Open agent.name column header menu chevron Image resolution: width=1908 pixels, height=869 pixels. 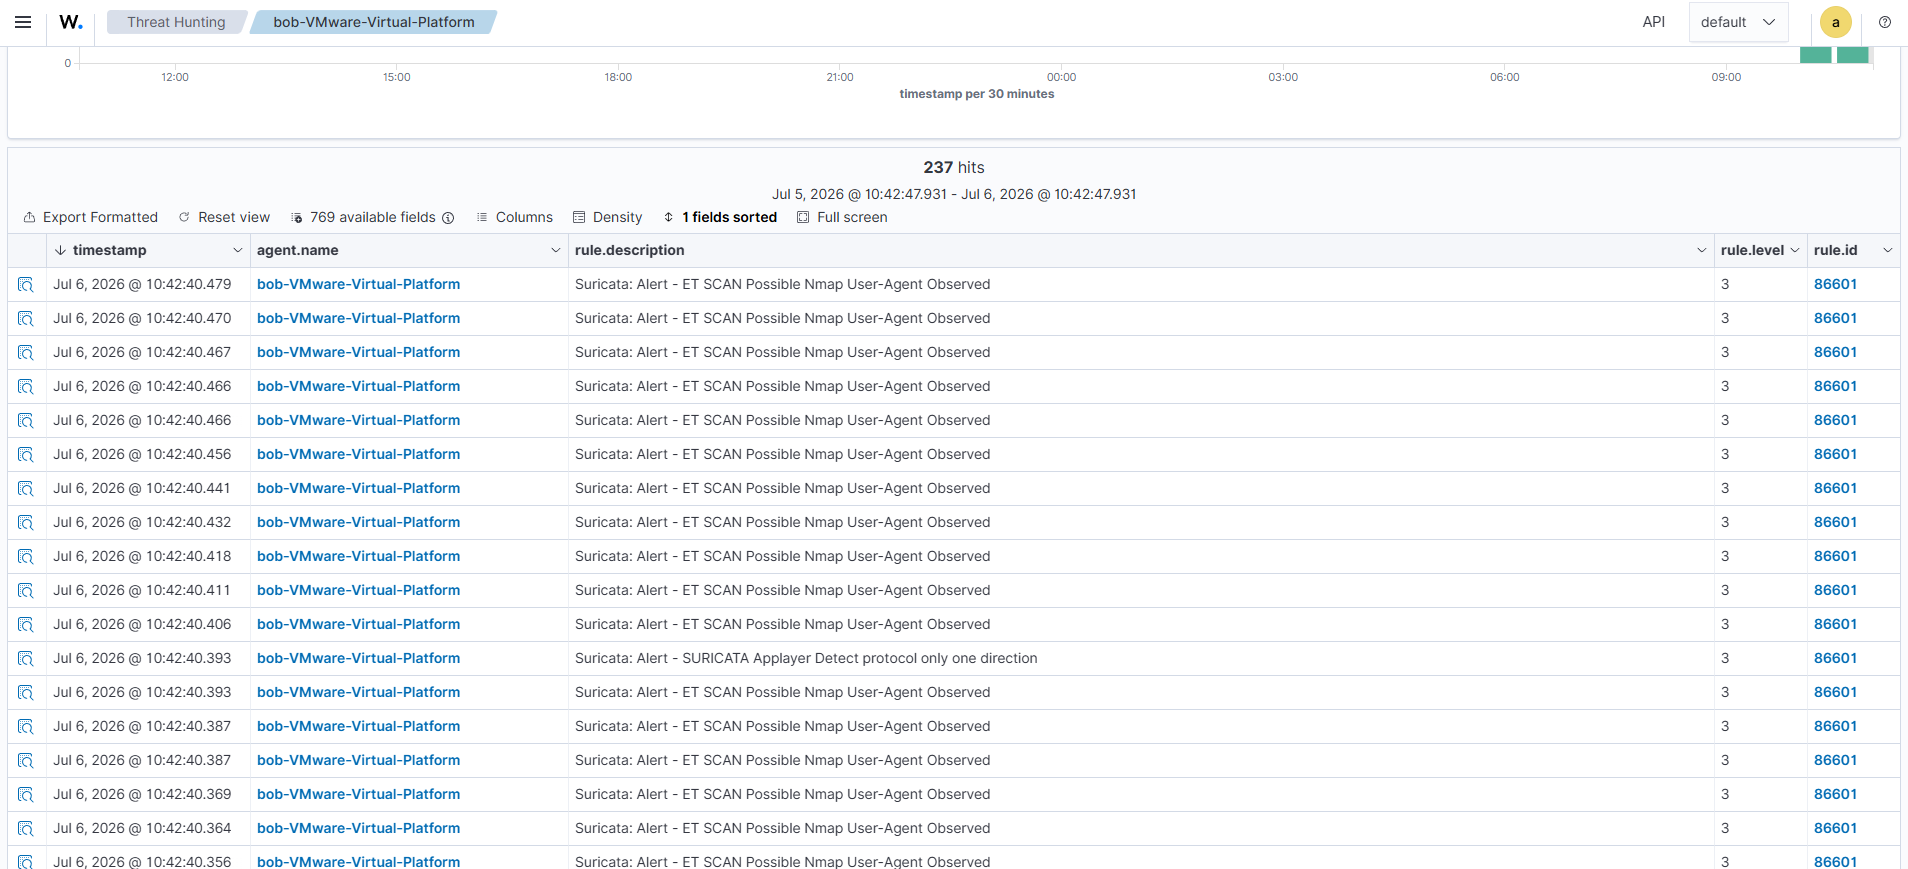coord(556,250)
